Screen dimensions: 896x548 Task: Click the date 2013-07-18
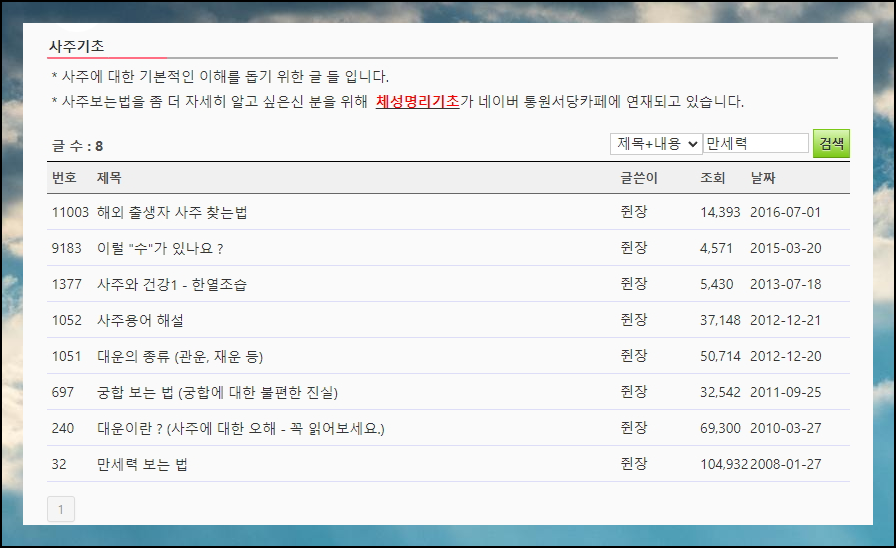pos(786,285)
